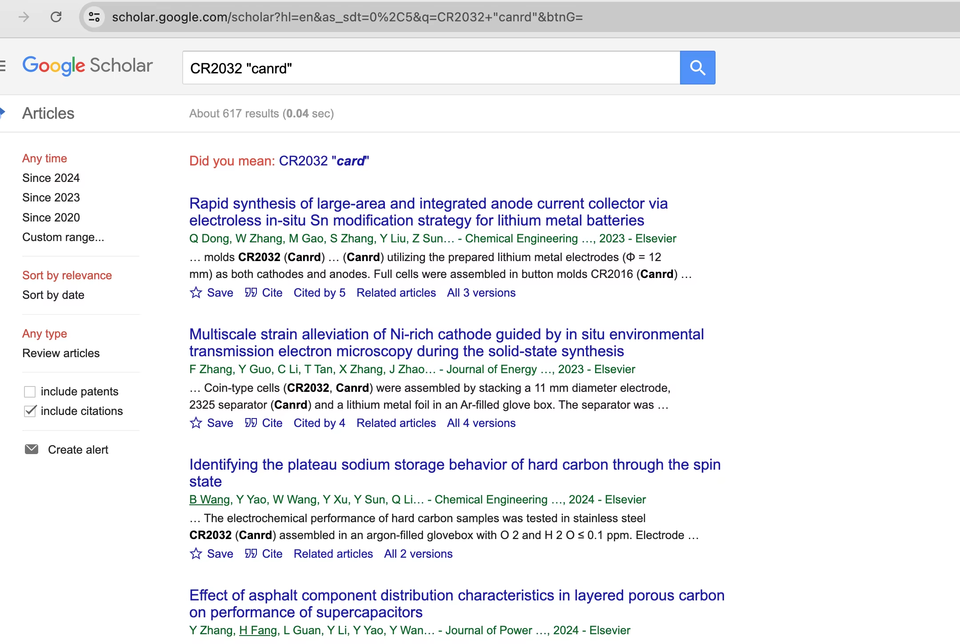Click star Save icon for Multiscale strain result
Screen dimensions: 960x644
click(x=196, y=423)
